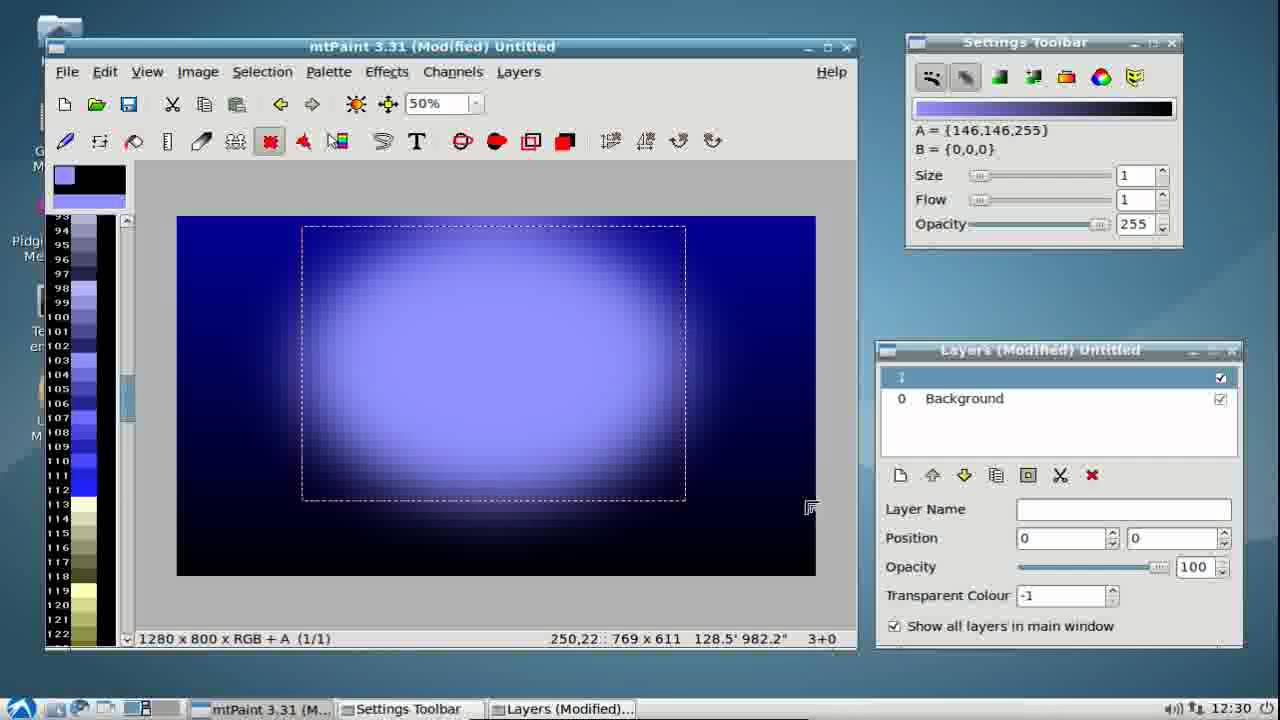Viewport: 1280px width, 720px height.
Task: Open the 50% zoom dropdown
Action: (476, 104)
